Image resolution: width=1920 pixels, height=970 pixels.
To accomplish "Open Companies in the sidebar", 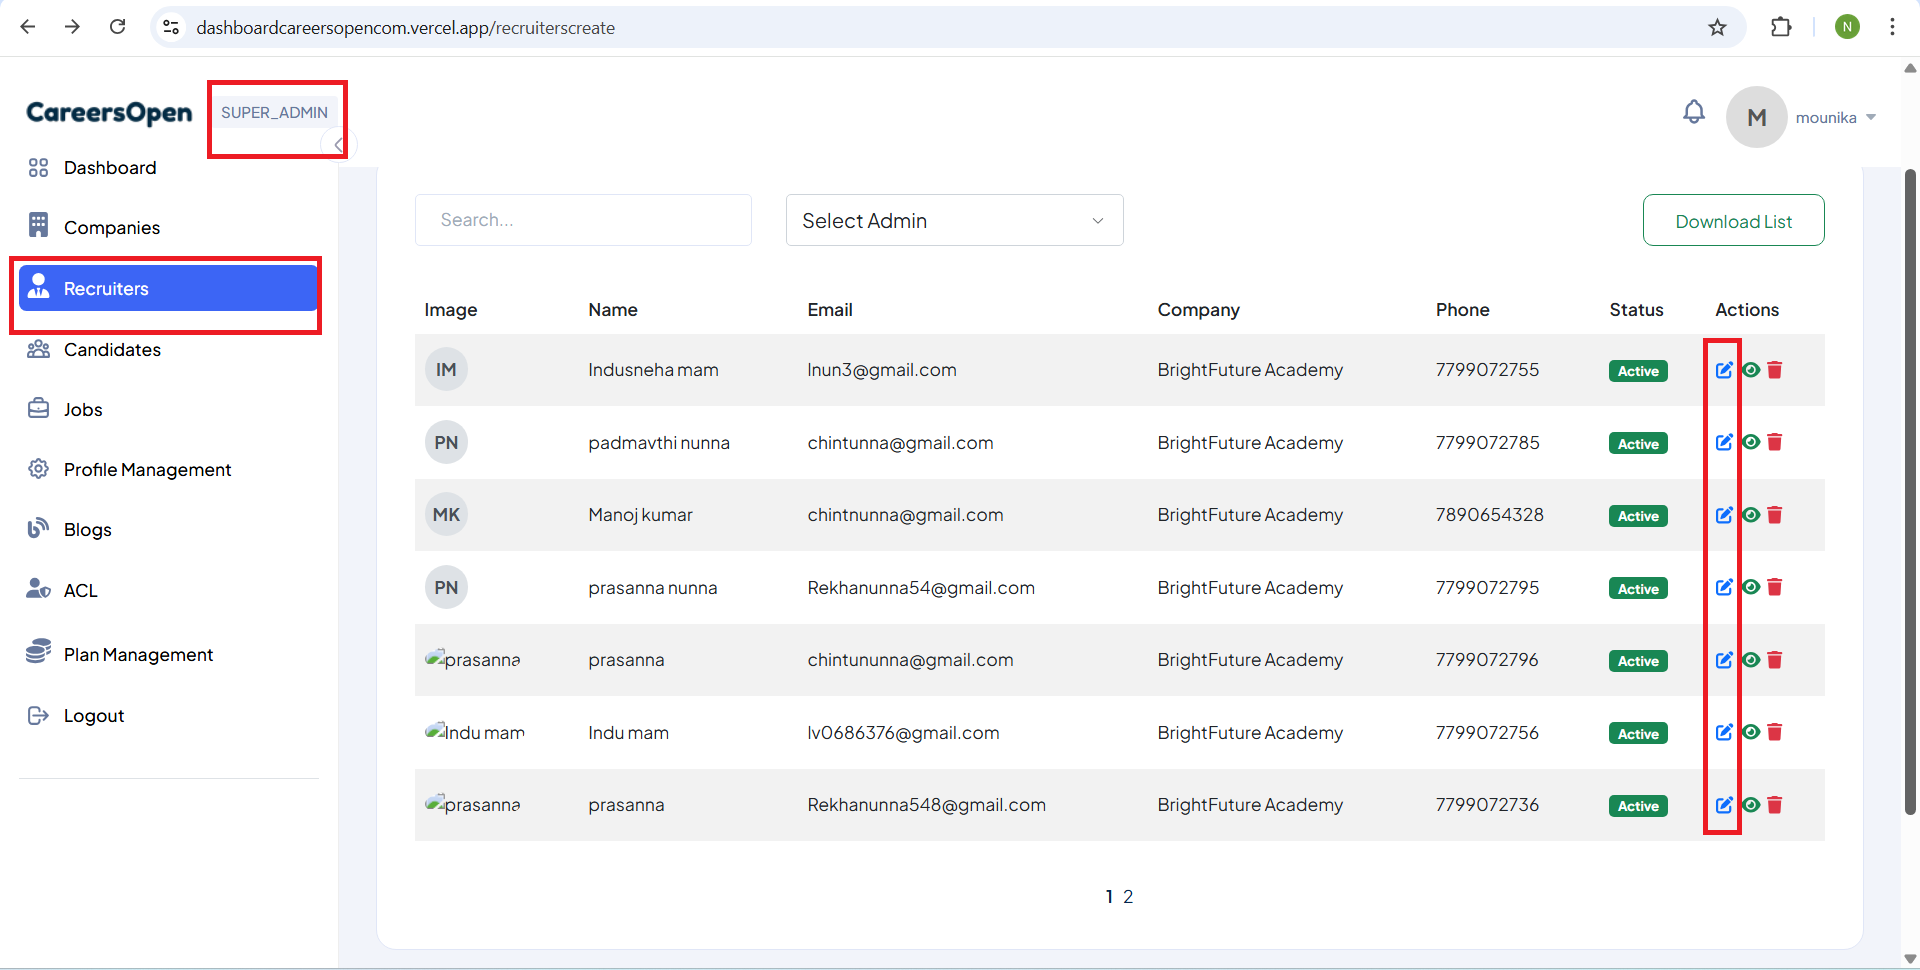I will pos(111,228).
